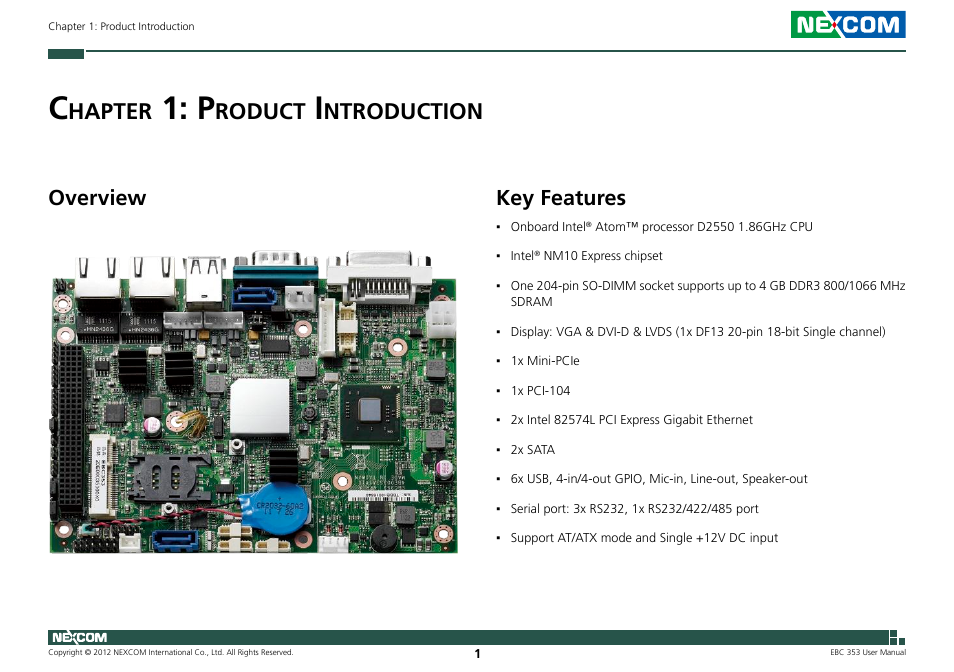Select 'Support AT/ATX mode and Single +12V DC input'
The height and width of the screenshot is (672, 954).
[x=644, y=538]
